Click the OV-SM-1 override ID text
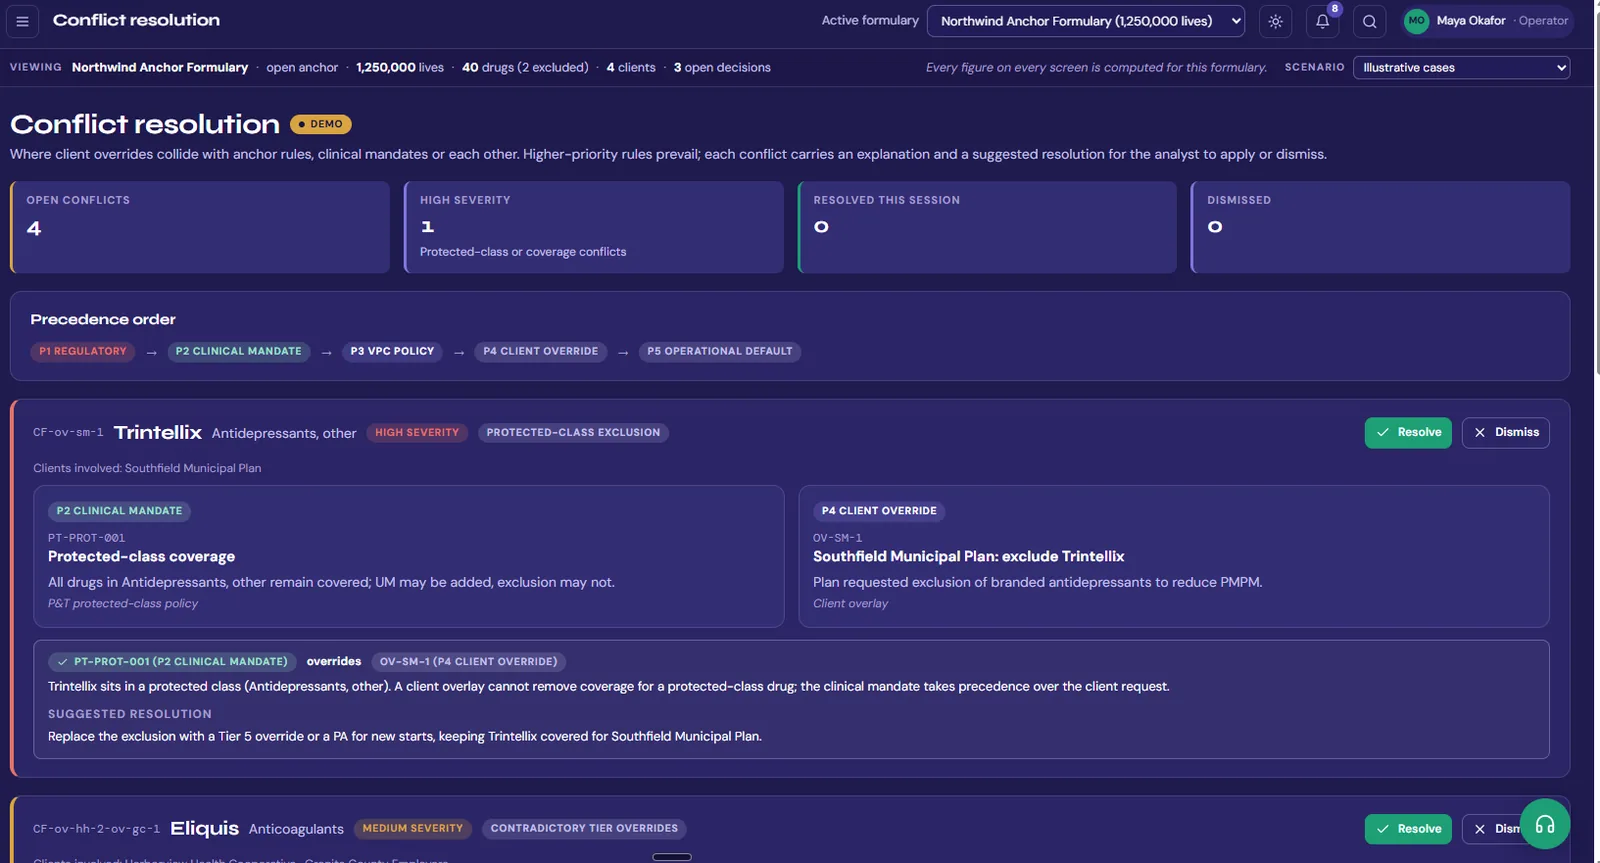The height and width of the screenshot is (863, 1600). pos(837,538)
